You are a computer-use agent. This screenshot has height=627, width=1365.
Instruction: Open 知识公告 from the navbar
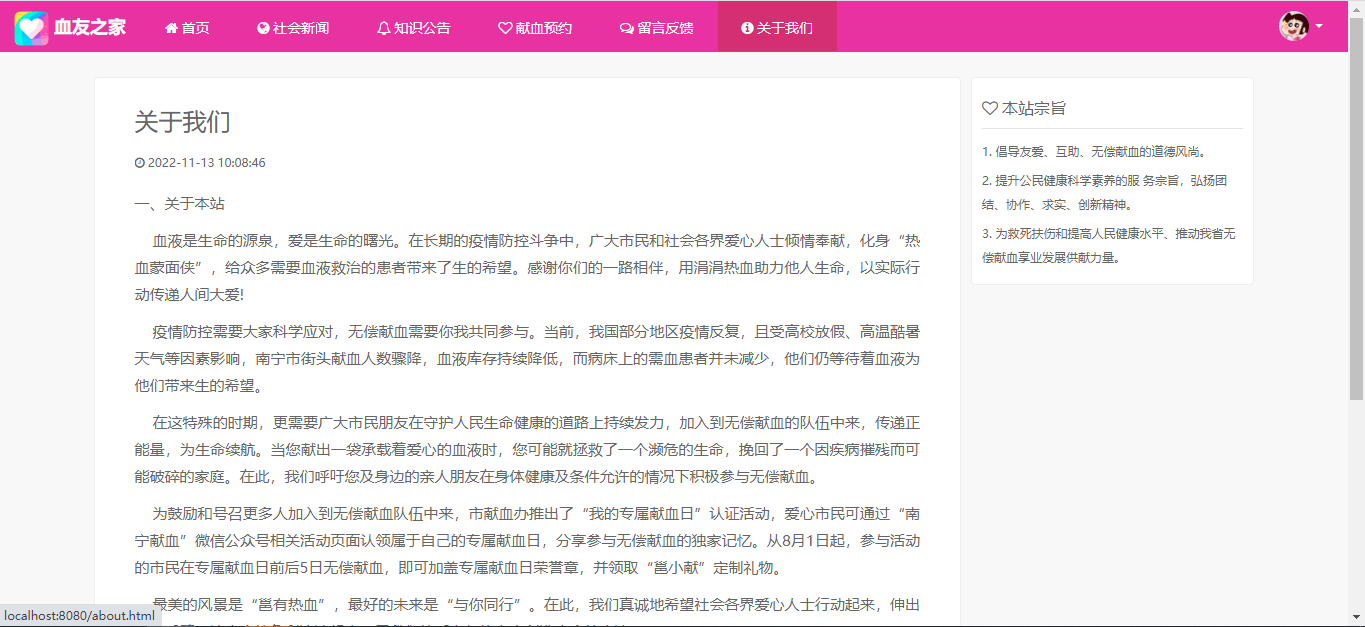414,28
